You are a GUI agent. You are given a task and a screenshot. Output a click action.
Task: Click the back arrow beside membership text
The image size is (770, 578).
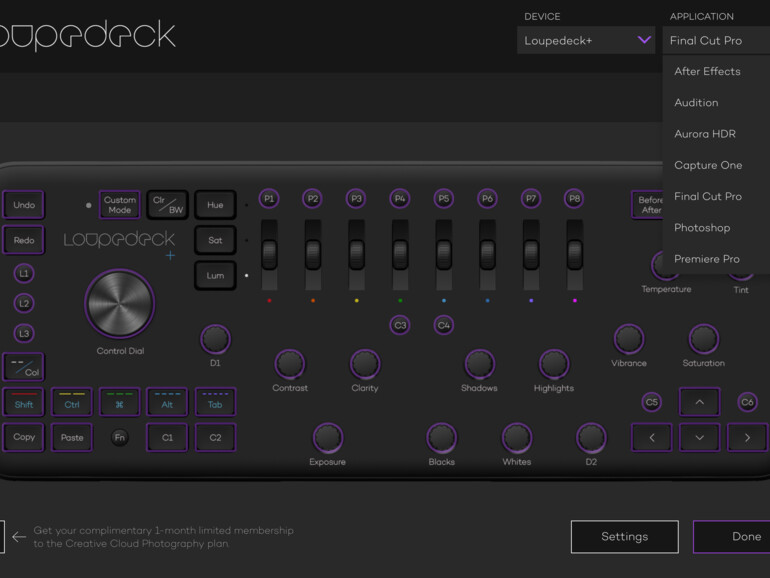(19, 537)
